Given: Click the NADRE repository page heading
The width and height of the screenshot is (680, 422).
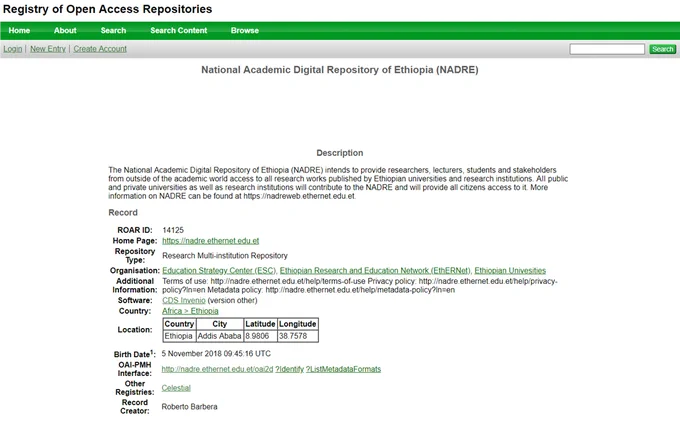Looking at the screenshot, I should (x=340, y=70).
